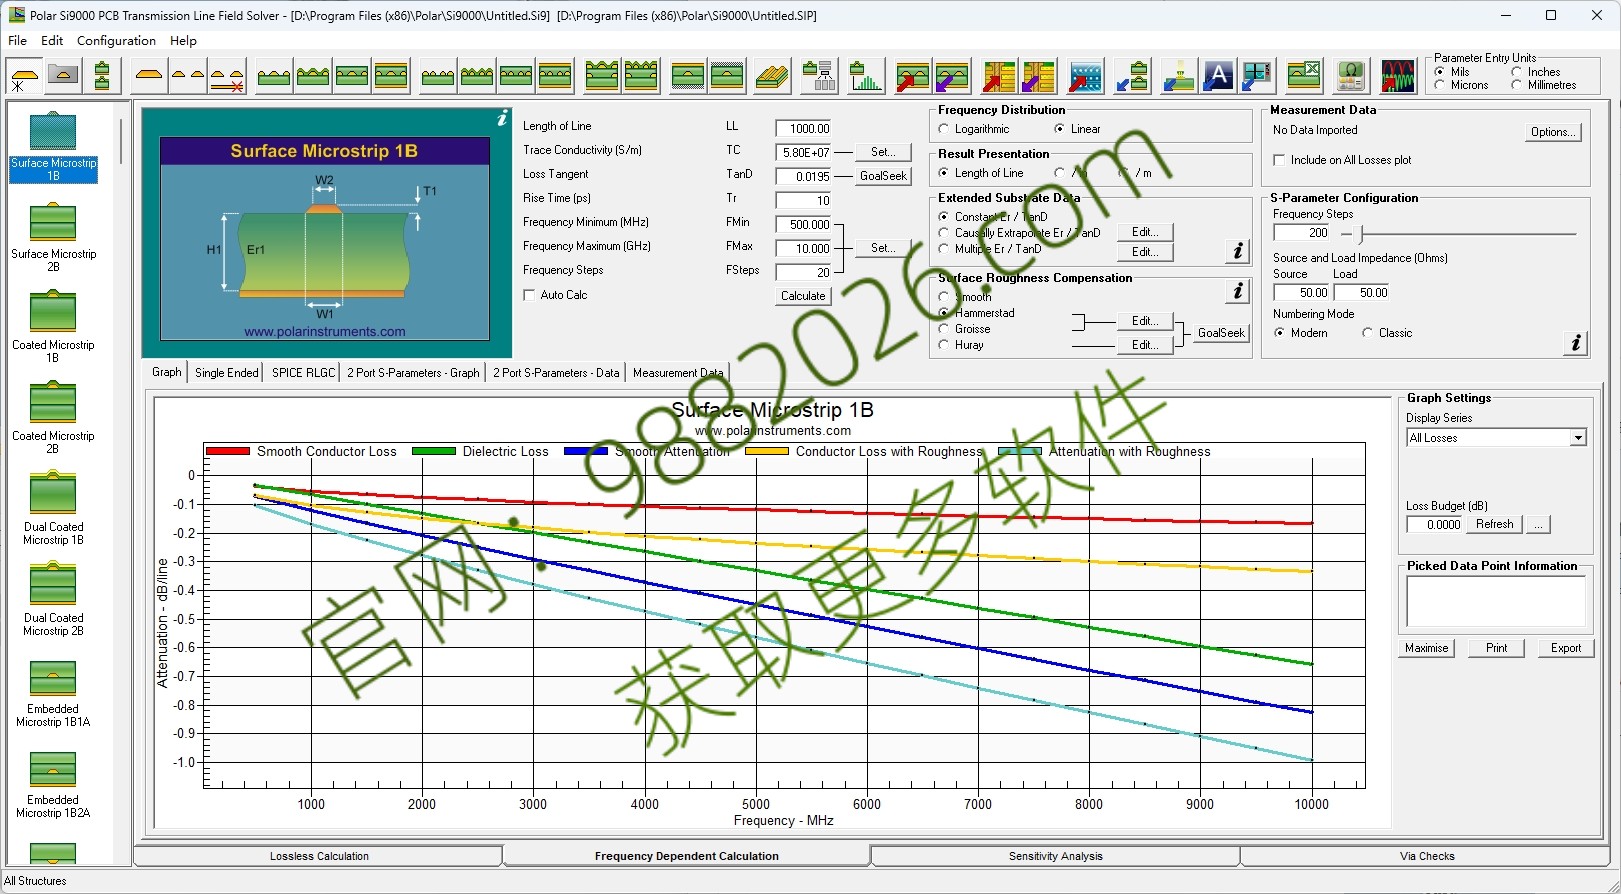Click the Excel export structure icon
Image resolution: width=1621 pixels, height=894 pixels.
pyautogui.click(x=1304, y=76)
